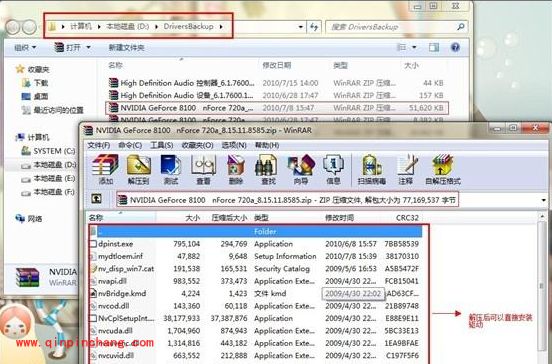
Task: Open Recent Places (最近访问的位置) in sidebar
Action: point(53,110)
